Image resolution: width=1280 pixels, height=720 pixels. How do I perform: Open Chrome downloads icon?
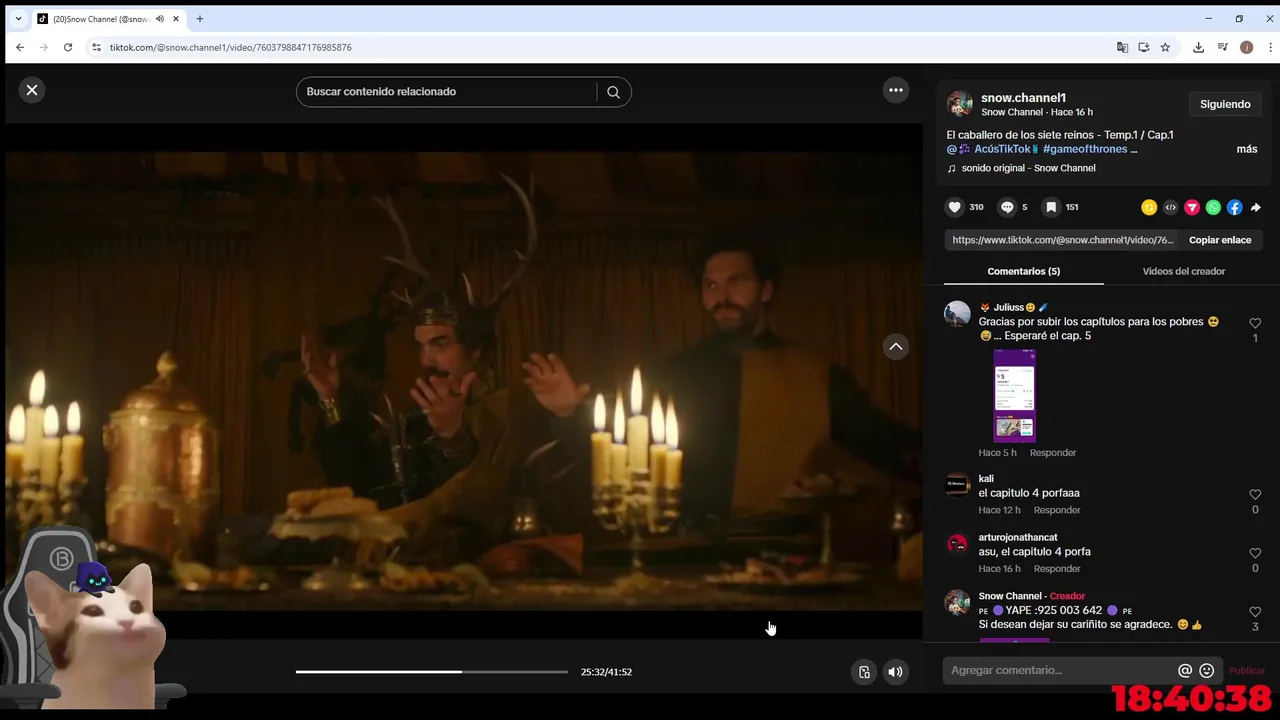coord(1198,47)
